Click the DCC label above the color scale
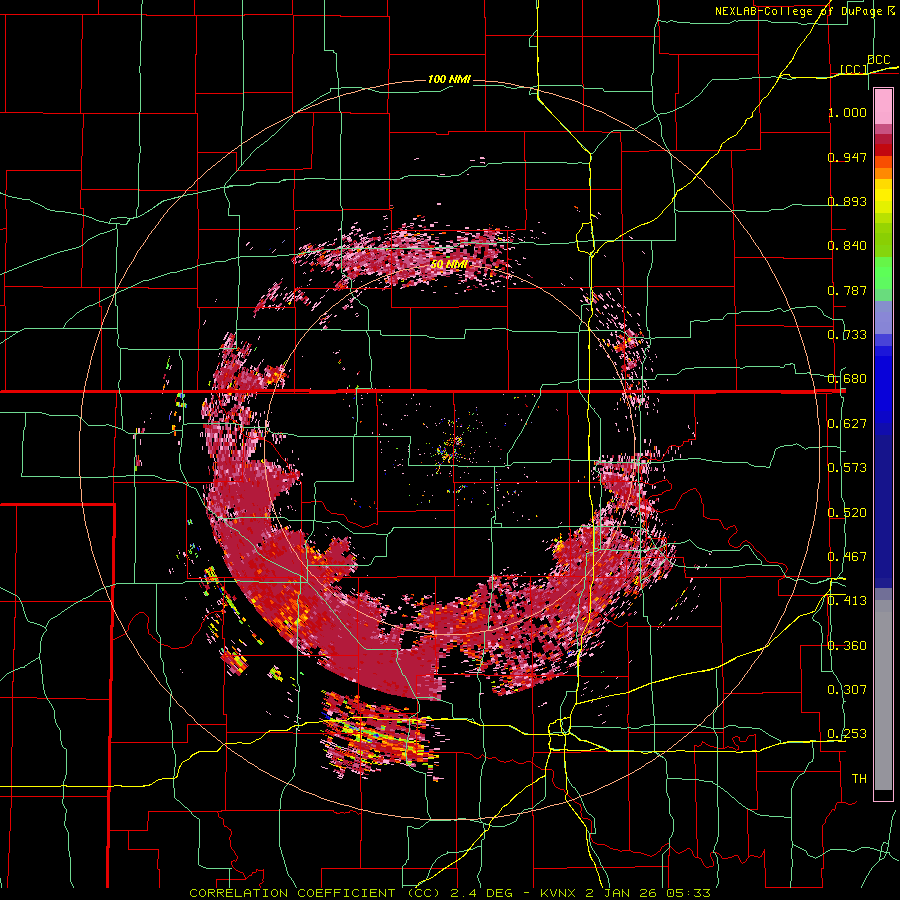Viewport: 900px width, 900px height. click(x=878, y=60)
